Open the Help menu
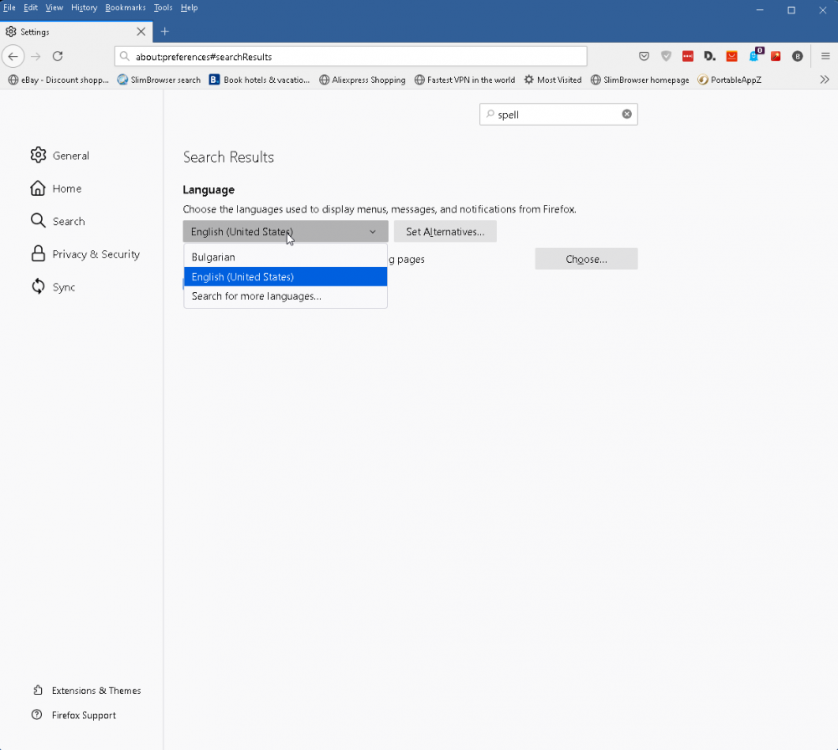838x750 pixels. pos(189,7)
